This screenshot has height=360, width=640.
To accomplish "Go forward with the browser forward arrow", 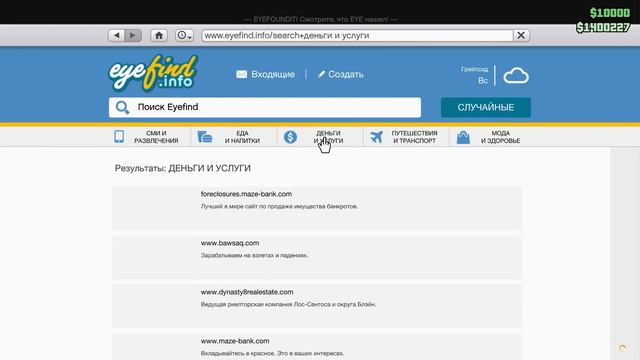I will click(133, 36).
